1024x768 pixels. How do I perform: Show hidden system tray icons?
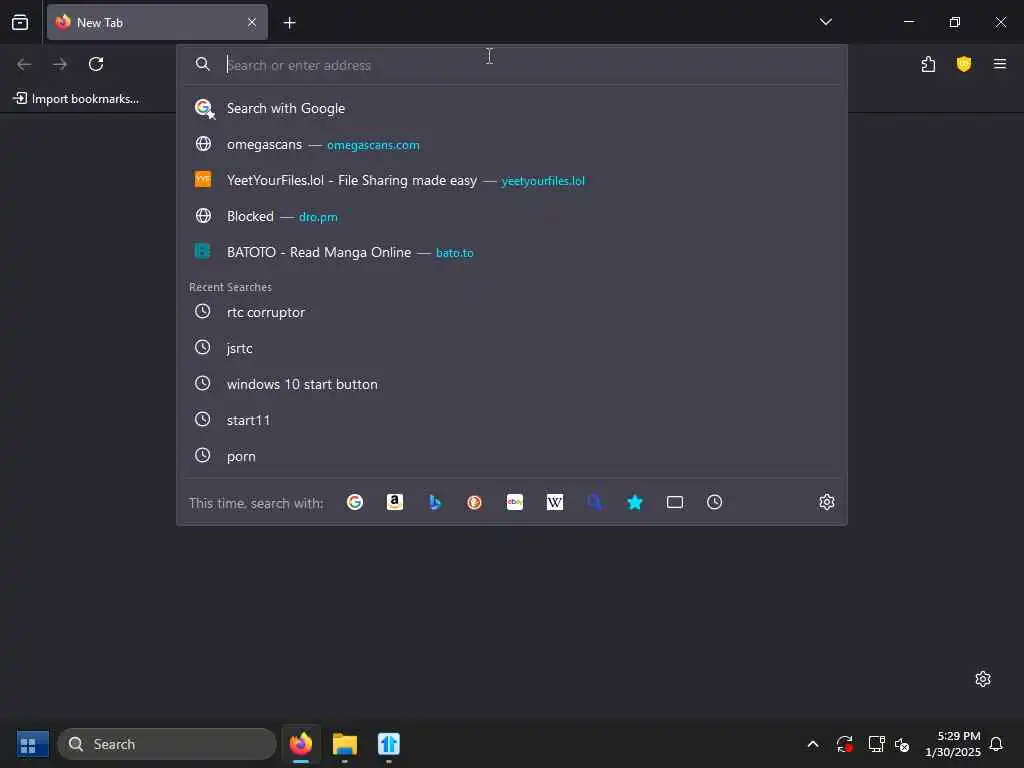click(x=813, y=744)
